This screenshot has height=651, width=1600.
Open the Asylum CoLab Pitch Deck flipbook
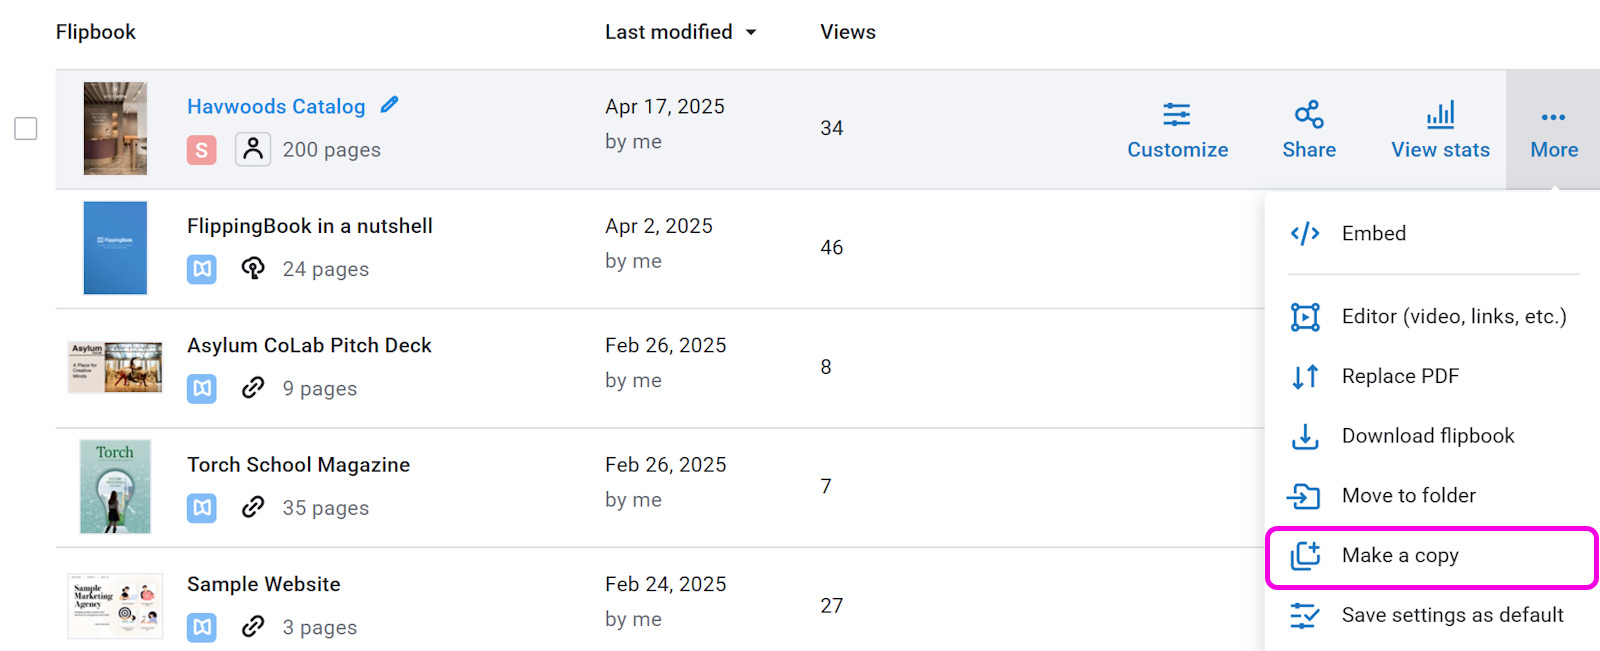click(309, 345)
